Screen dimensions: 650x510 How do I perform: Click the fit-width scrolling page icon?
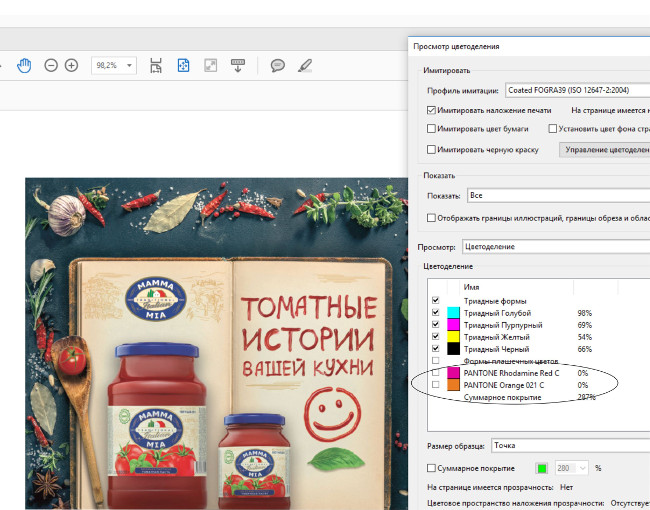tap(156, 65)
